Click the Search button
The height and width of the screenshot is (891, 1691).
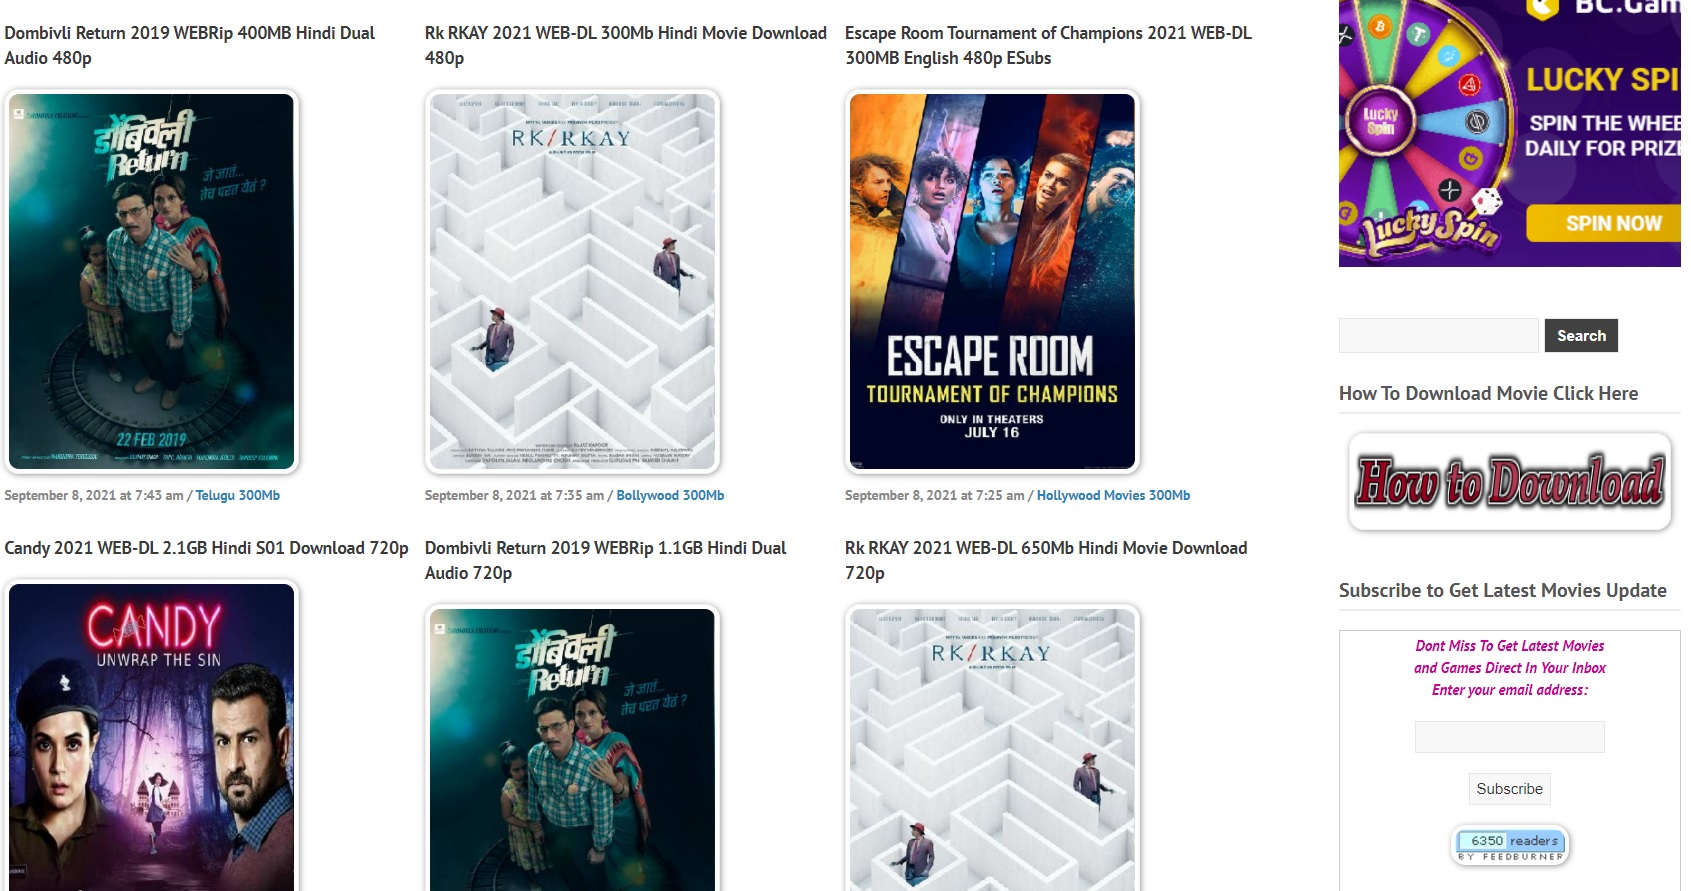(x=1581, y=336)
